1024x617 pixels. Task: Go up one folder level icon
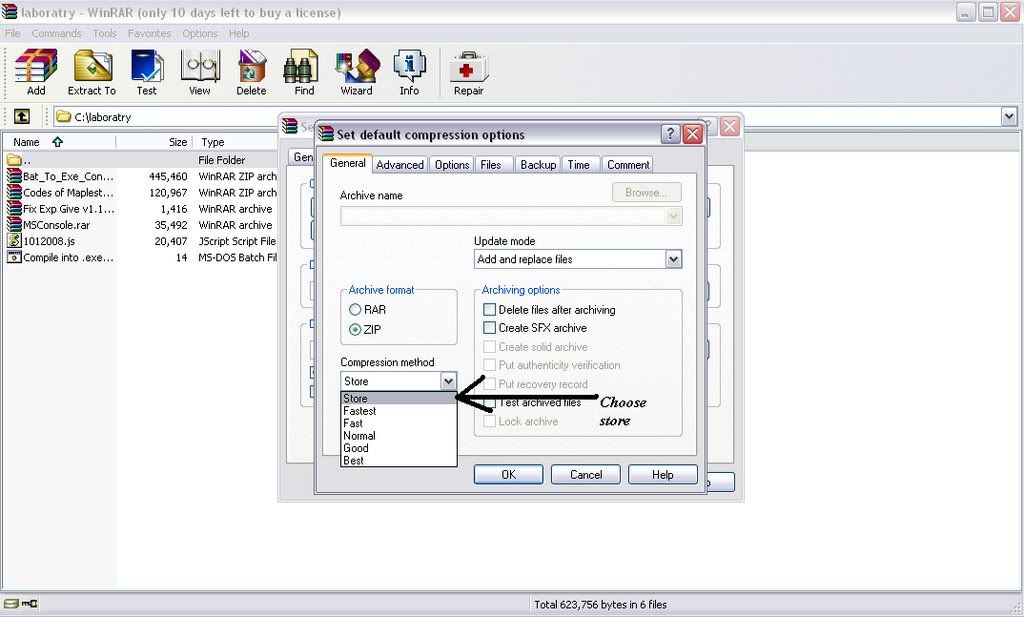coord(22,116)
